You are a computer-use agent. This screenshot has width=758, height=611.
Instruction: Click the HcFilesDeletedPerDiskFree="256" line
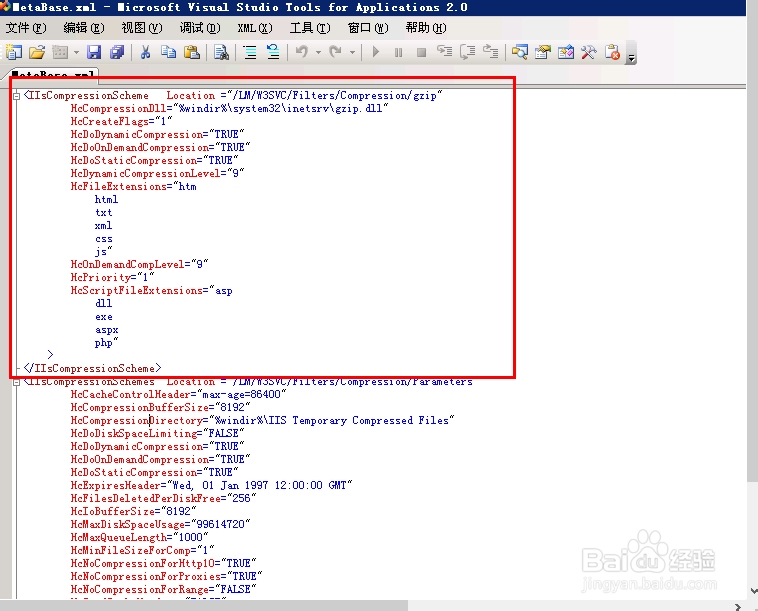[x=163, y=498]
